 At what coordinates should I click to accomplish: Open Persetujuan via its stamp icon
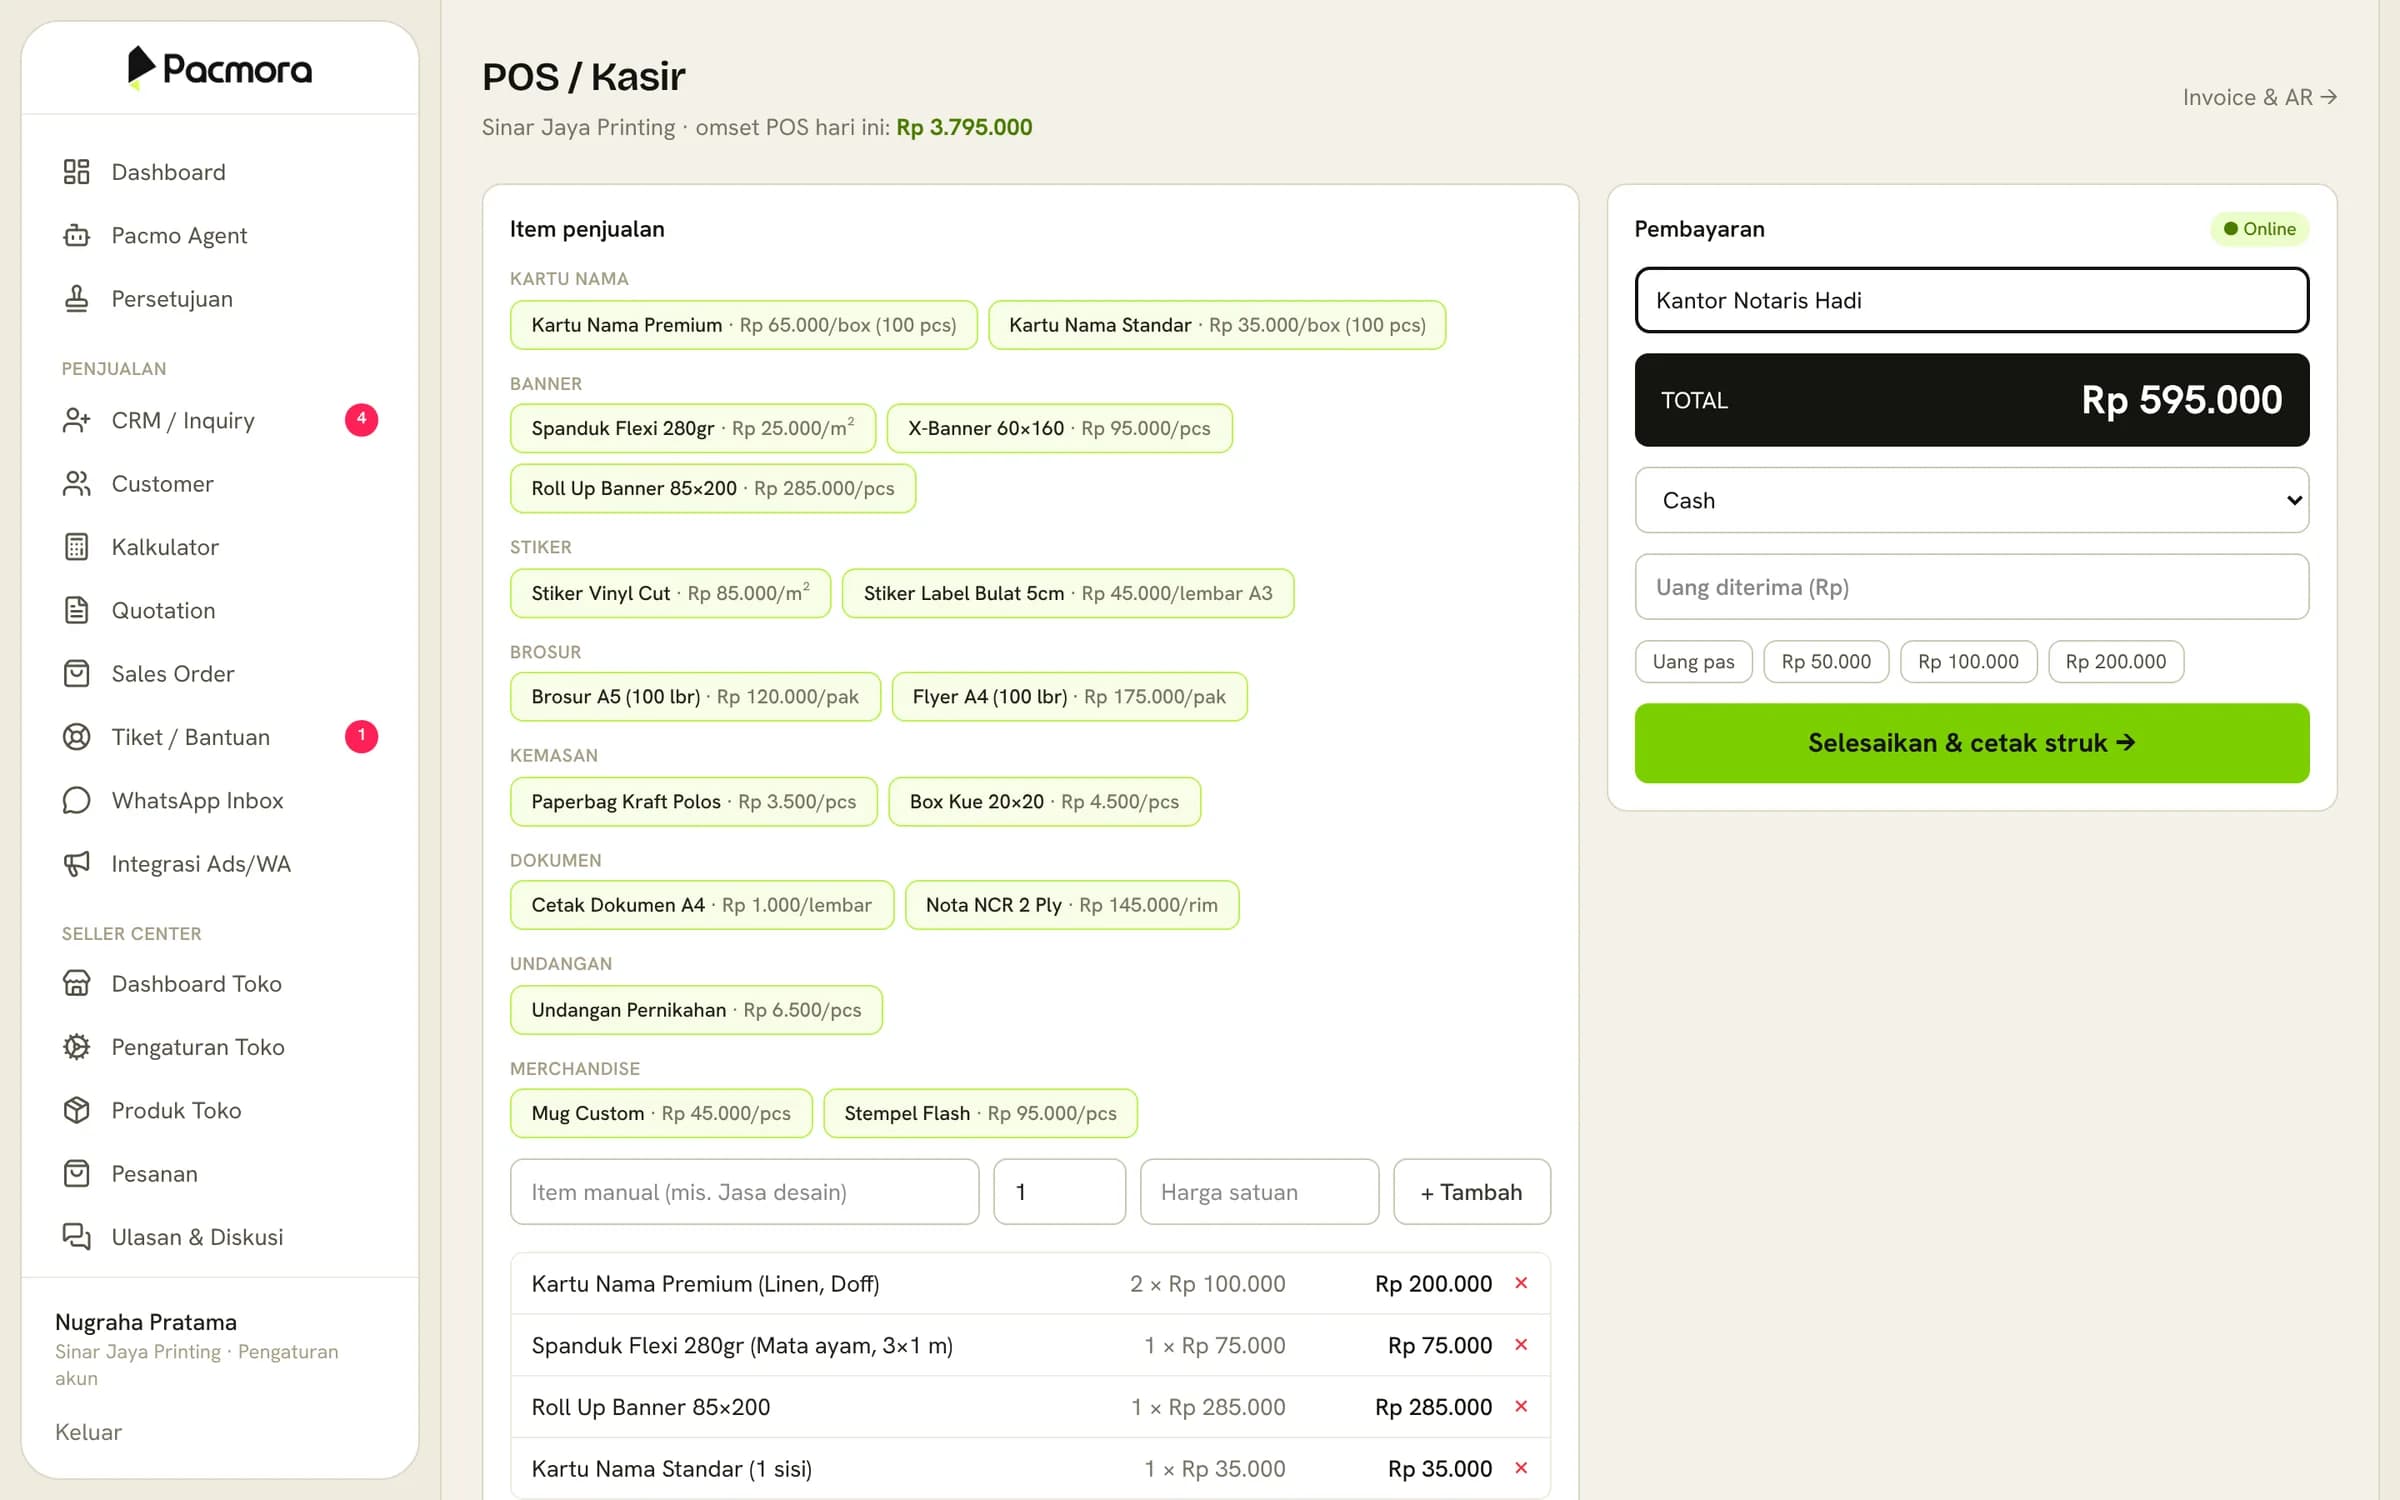(76, 298)
